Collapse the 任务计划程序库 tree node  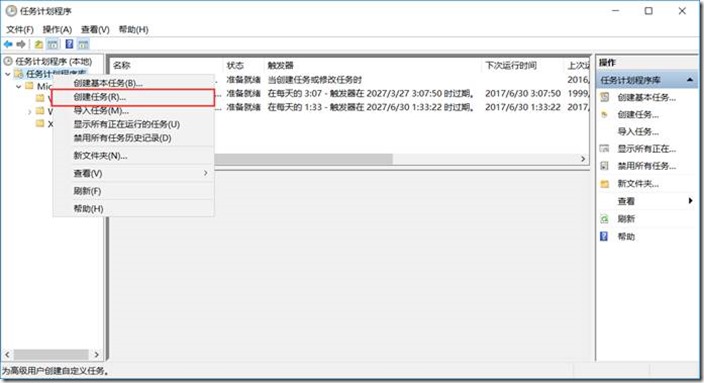pyautogui.click(x=8, y=74)
